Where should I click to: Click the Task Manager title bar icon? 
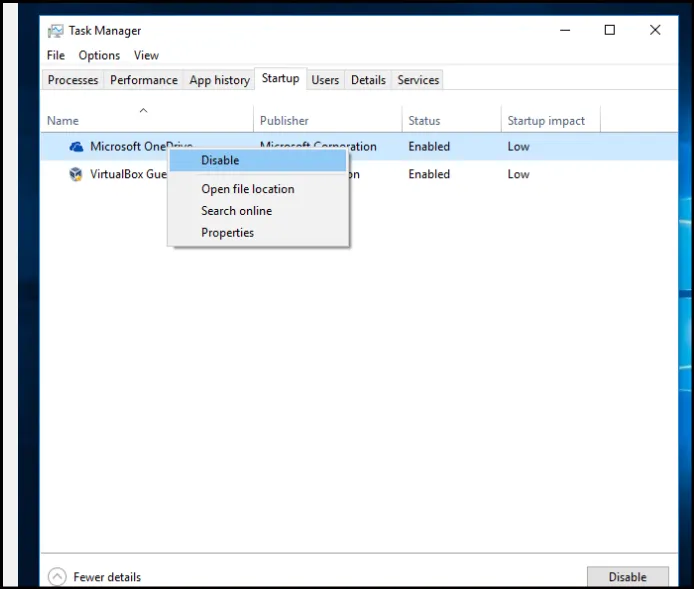click(x=55, y=31)
